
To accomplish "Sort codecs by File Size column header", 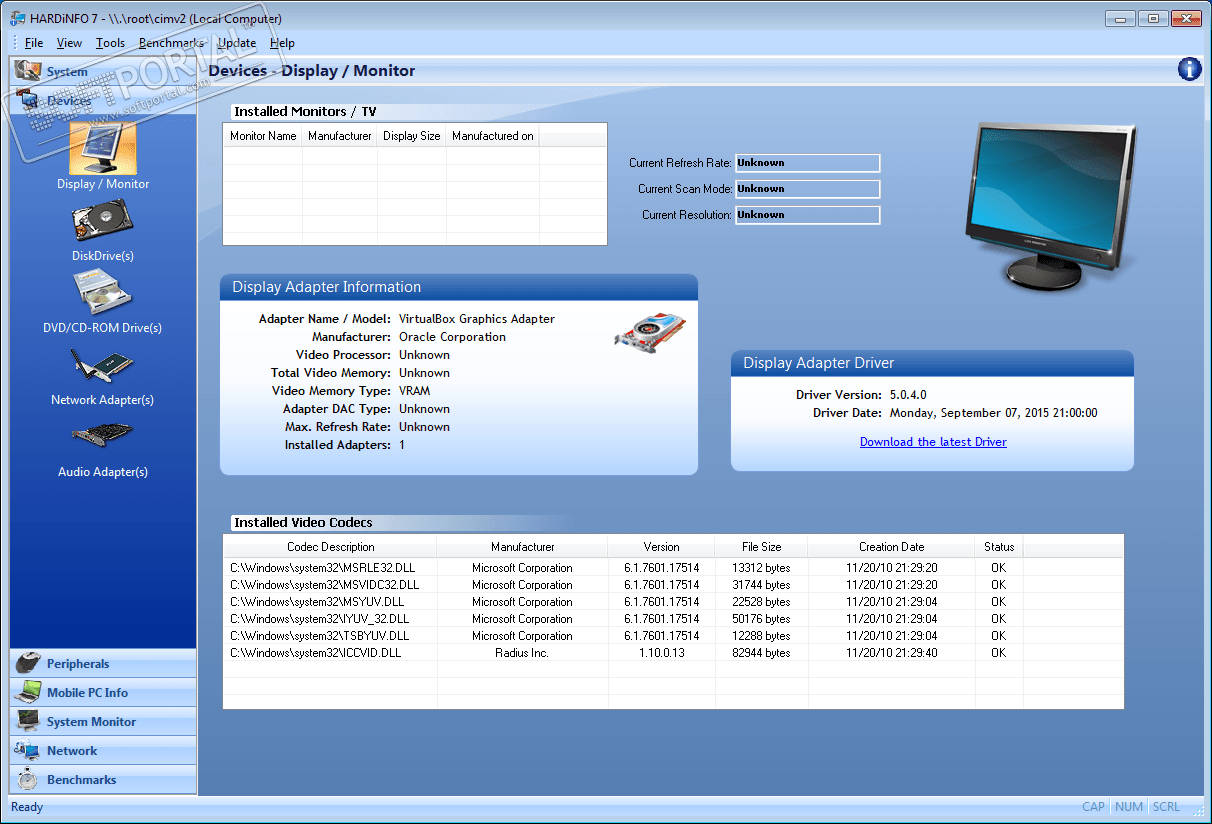I will (x=761, y=547).
